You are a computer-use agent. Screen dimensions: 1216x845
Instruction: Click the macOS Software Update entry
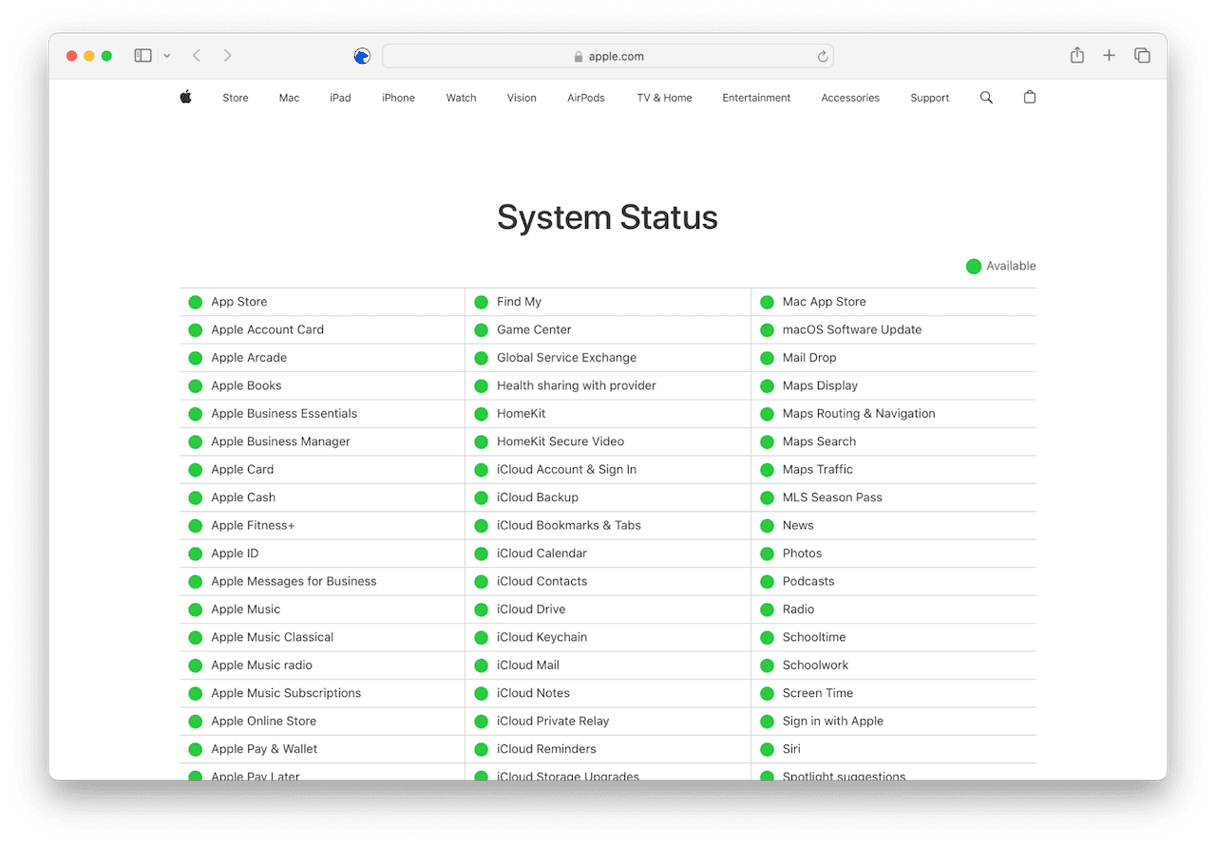click(x=851, y=330)
